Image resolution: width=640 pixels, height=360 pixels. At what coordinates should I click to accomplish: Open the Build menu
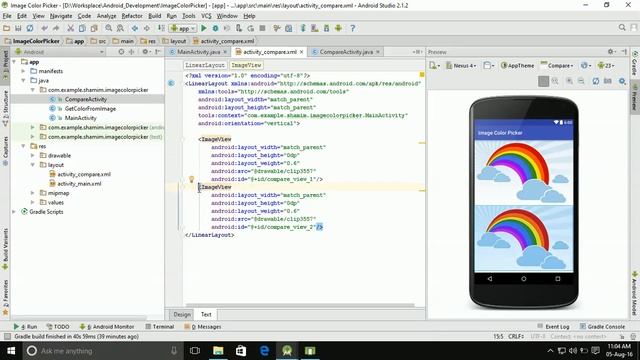[154, 16]
